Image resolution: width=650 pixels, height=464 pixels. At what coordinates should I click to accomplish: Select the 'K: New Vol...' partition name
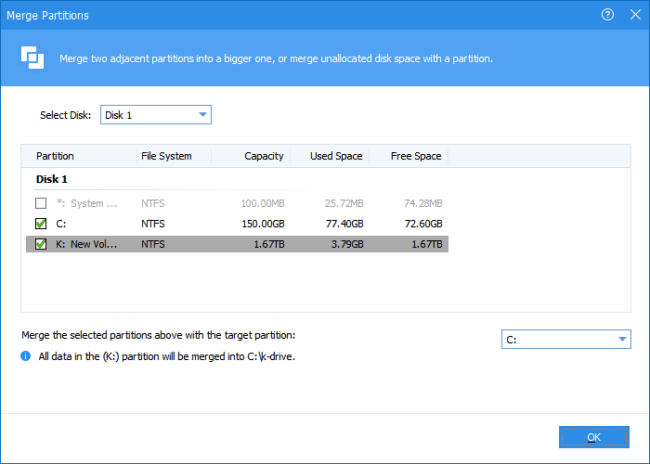(x=86, y=244)
